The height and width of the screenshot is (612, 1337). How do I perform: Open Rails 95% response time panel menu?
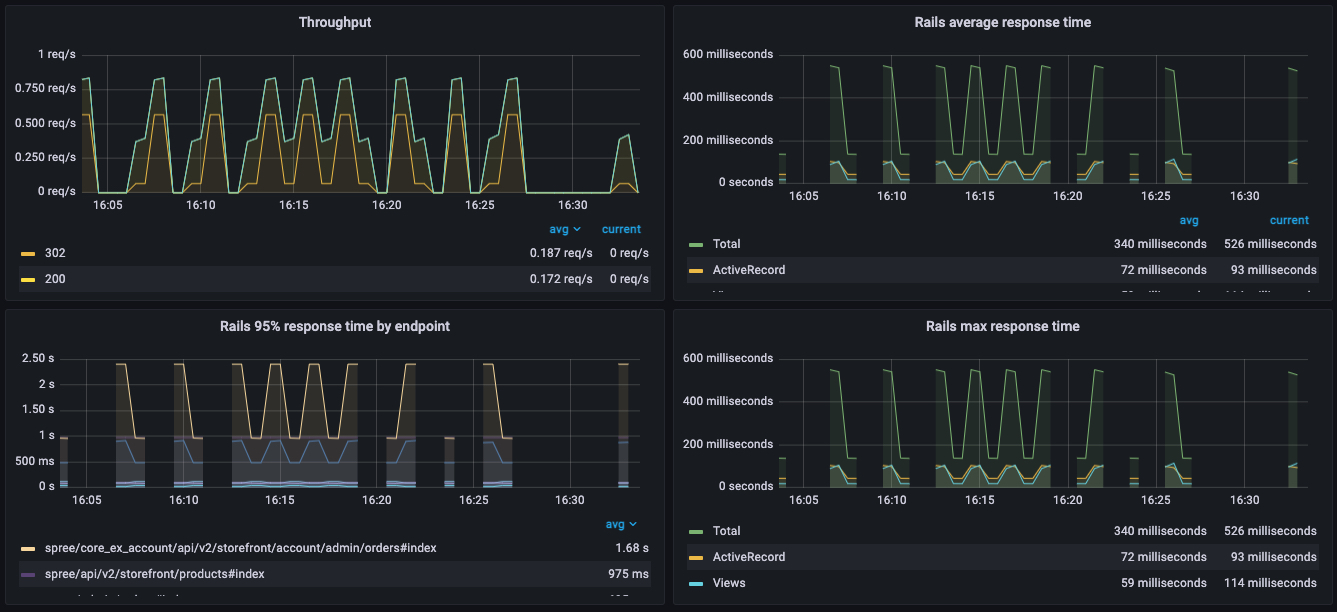334,325
